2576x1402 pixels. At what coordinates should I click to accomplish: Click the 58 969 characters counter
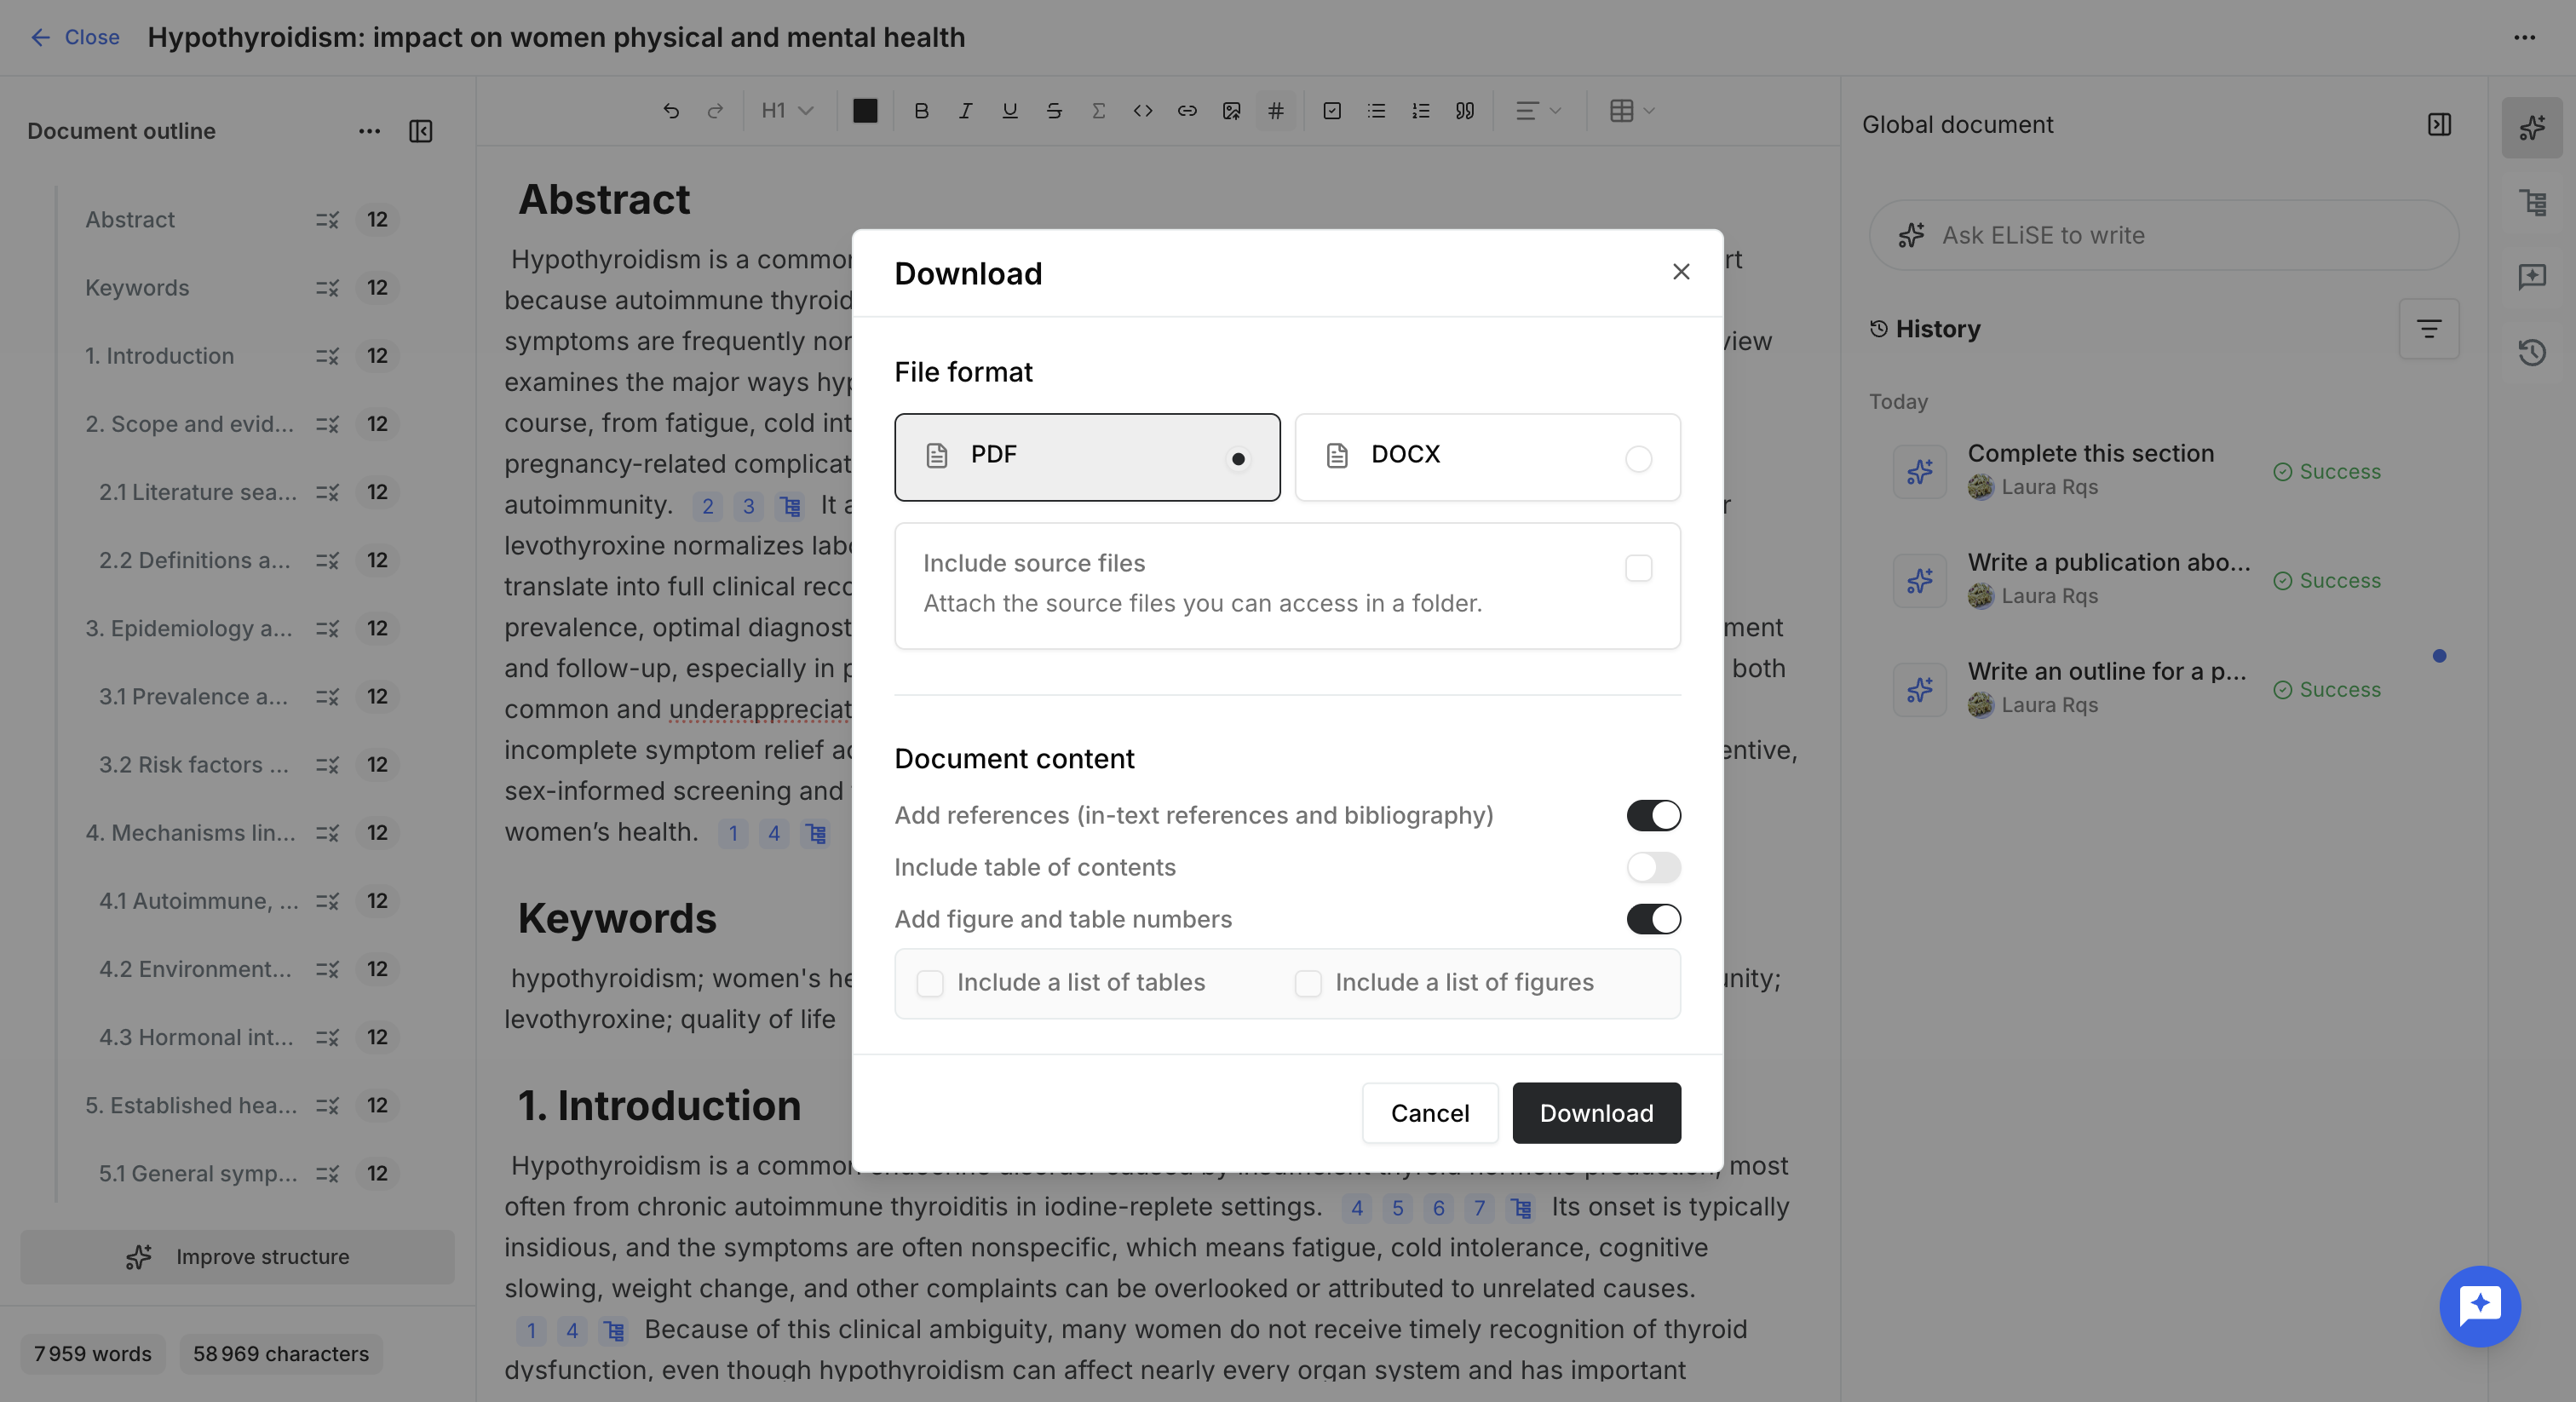[281, 1354]
